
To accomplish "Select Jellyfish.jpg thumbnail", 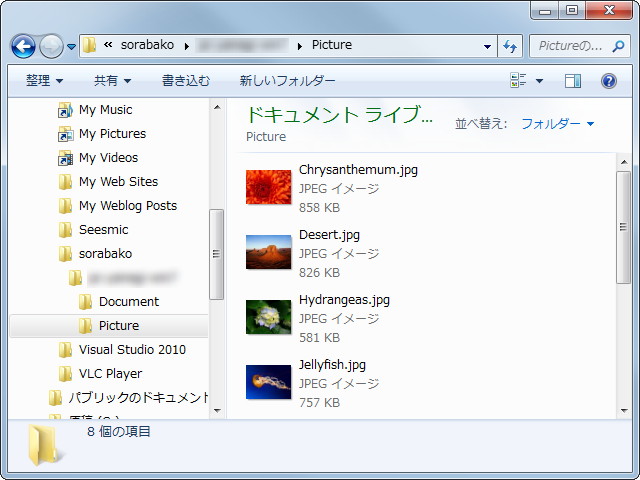I will point(269,382).
